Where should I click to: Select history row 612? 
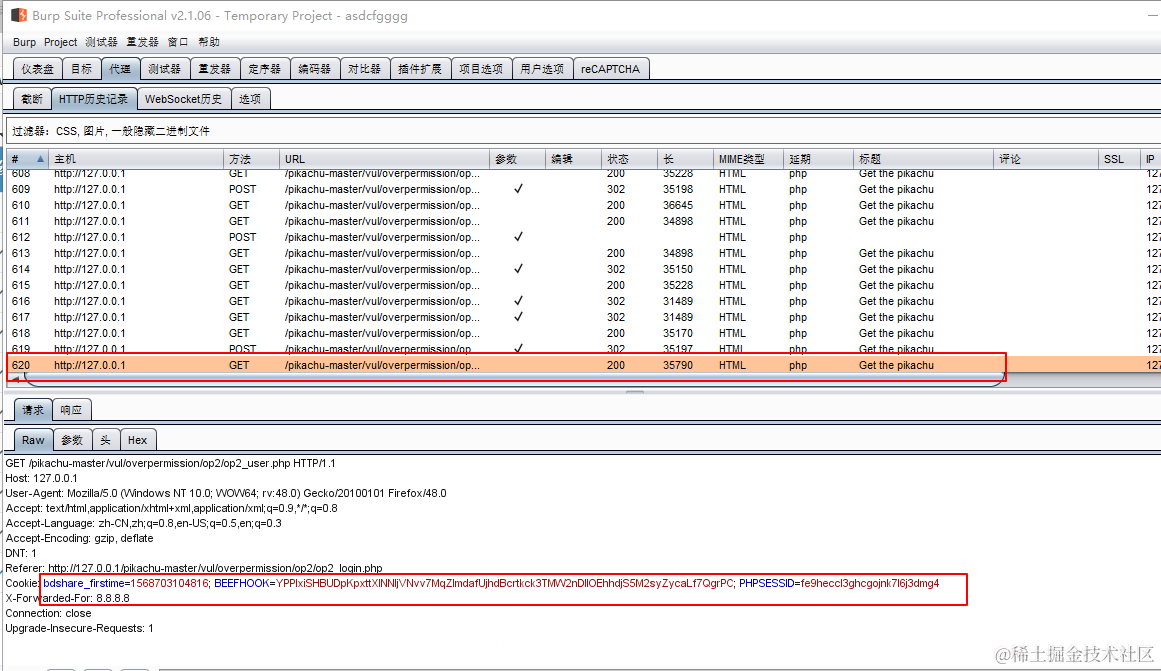click(583, 238)
